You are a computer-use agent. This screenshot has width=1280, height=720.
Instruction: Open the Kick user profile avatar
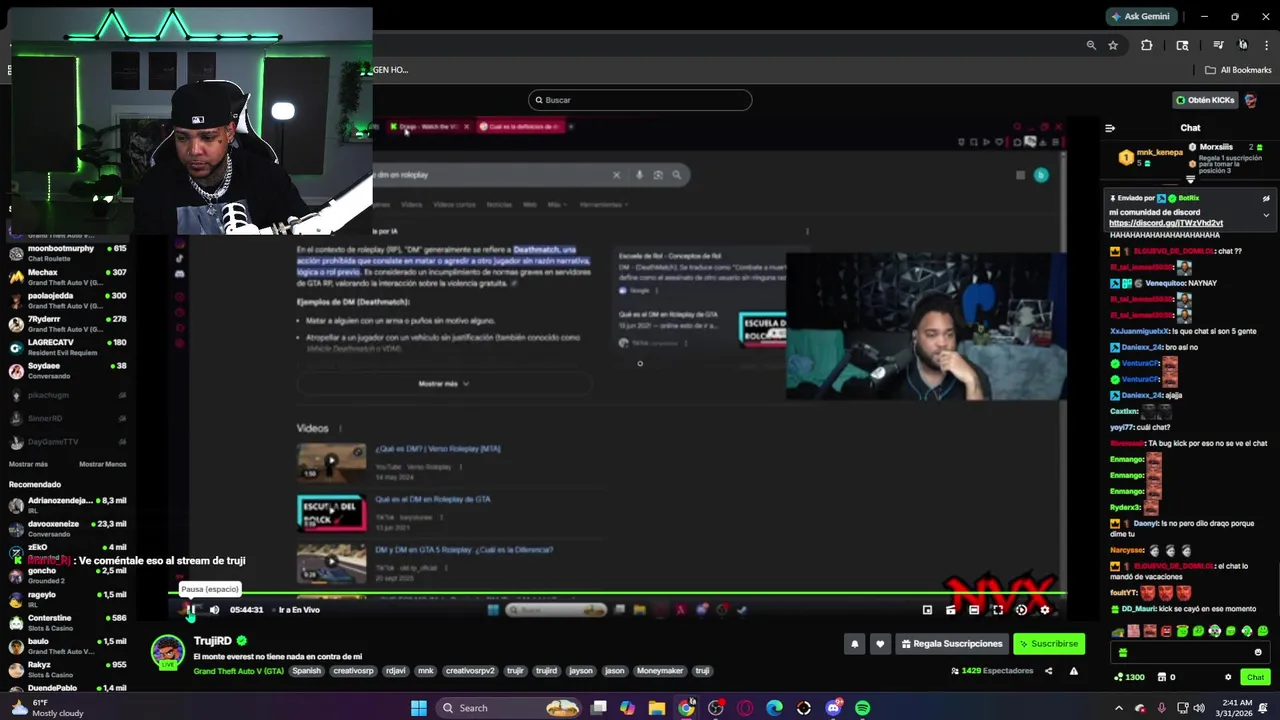[1251, 100]
